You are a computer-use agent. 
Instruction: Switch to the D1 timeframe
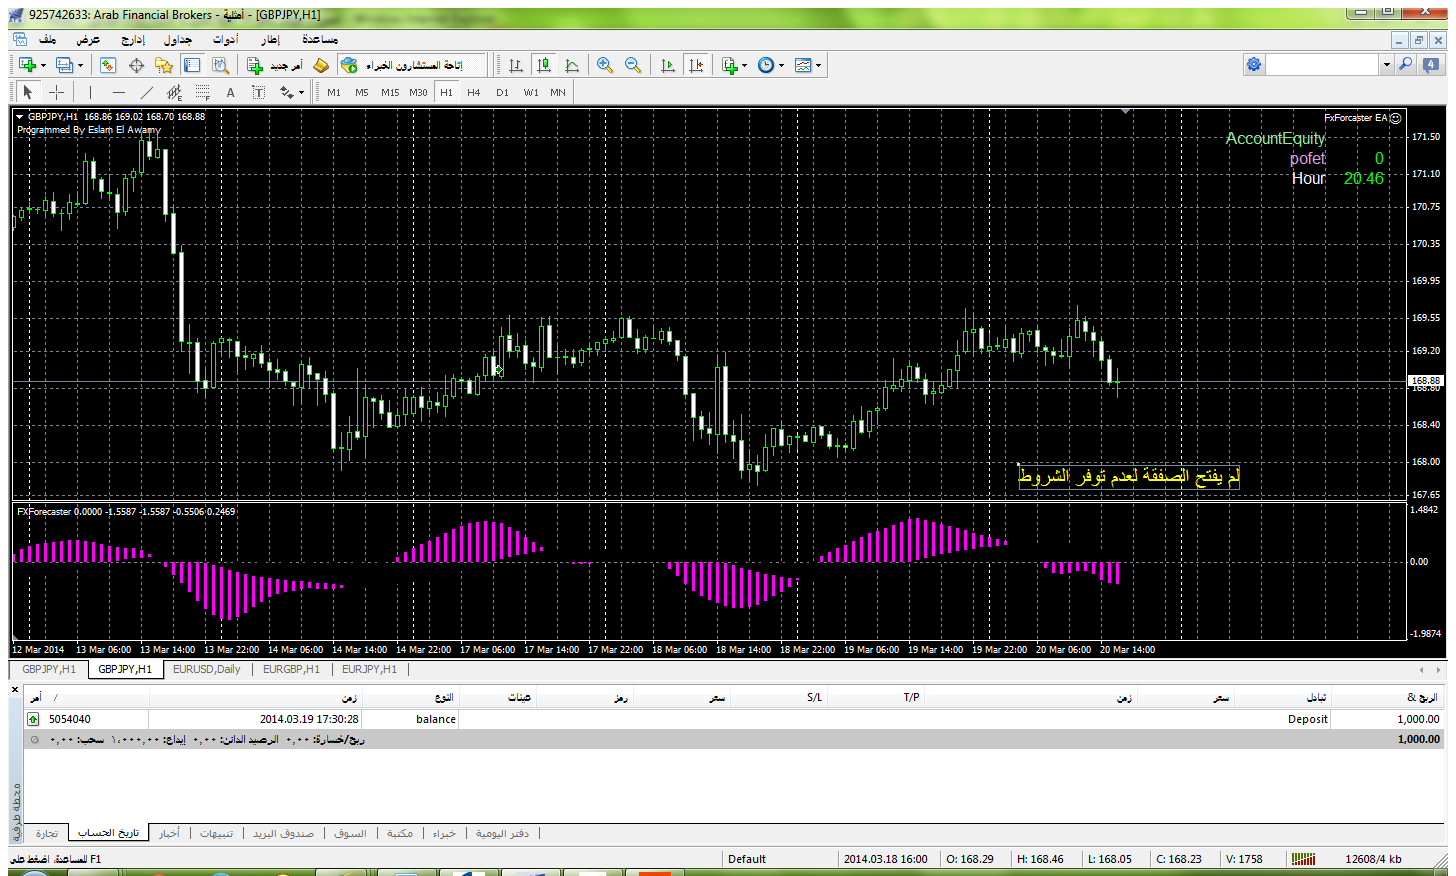pyautogui.click(x=502, y=92)
